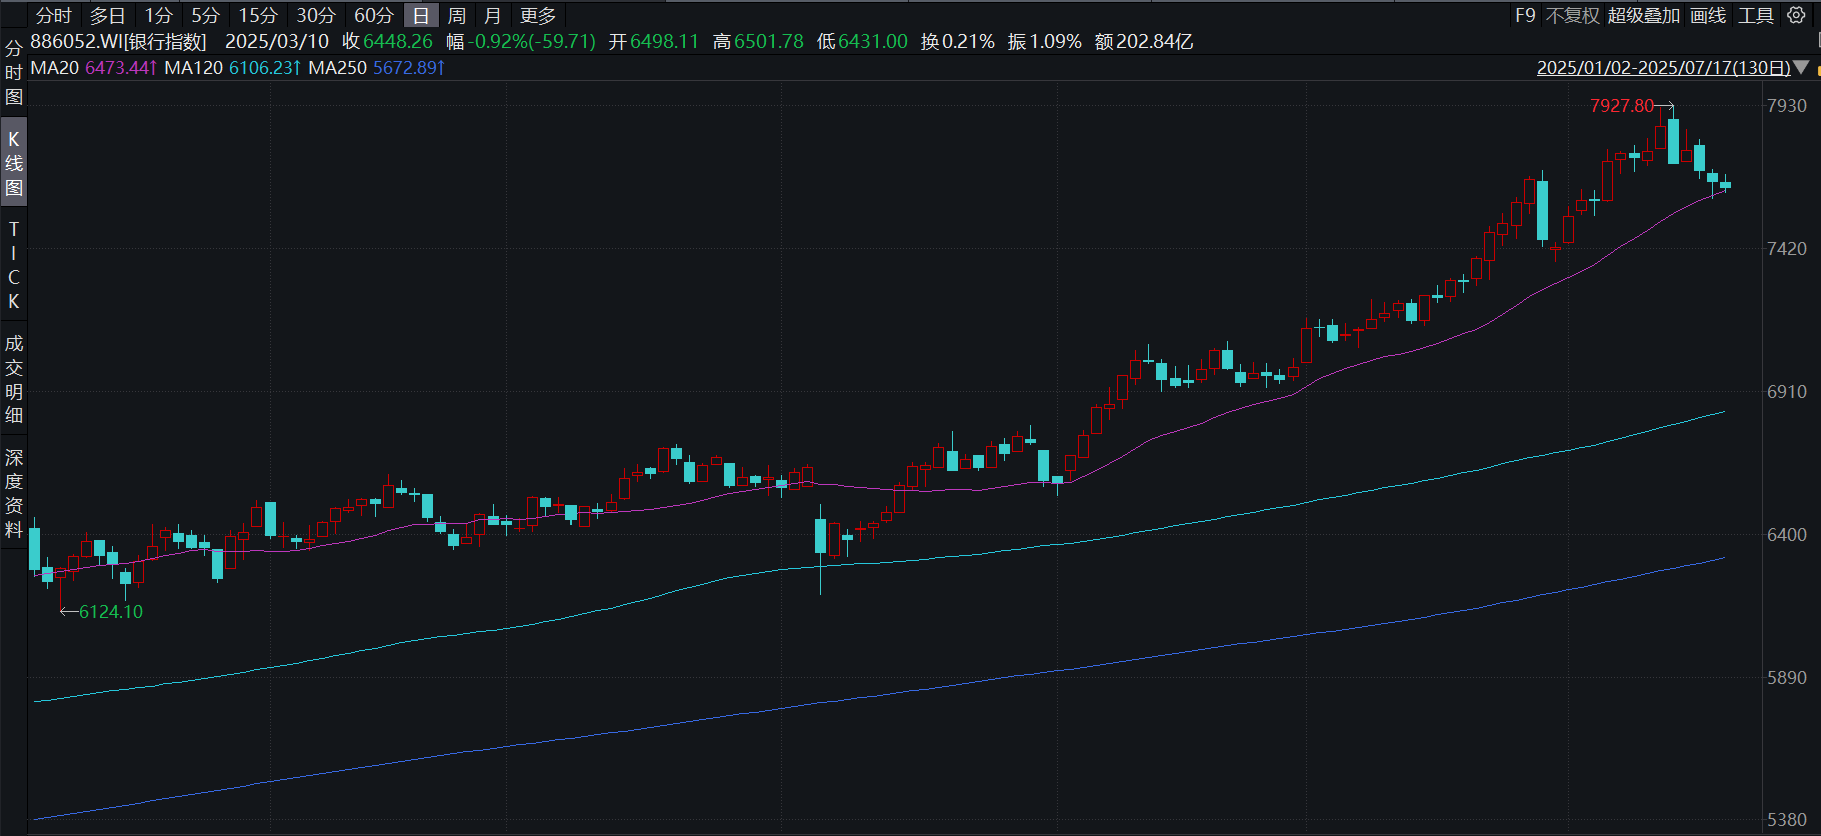Select the 分时 intraday view
The width and height of the screenshot is (1821, 836).
click(54, 15)
